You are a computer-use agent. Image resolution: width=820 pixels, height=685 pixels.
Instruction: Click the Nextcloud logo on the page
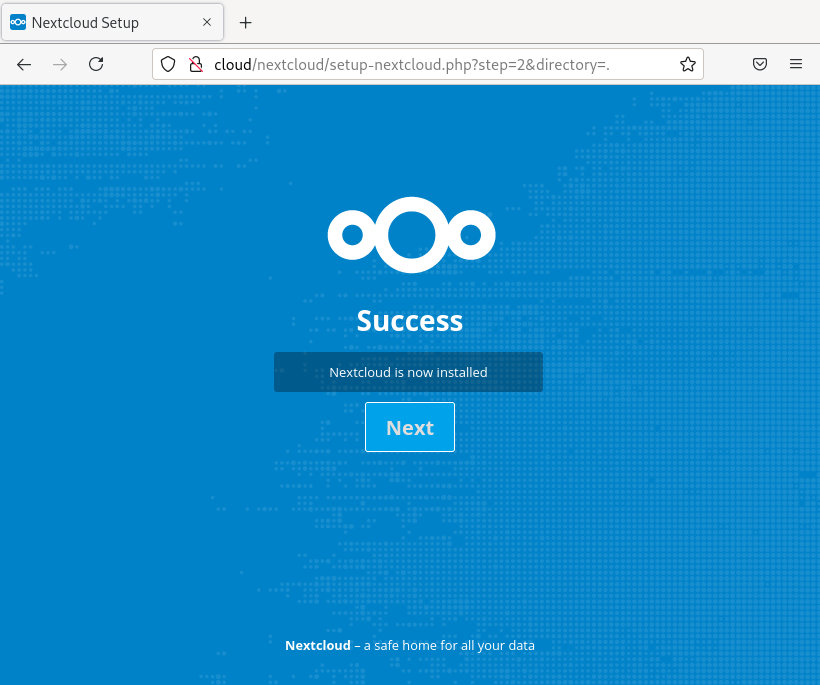tap(411, 234)
